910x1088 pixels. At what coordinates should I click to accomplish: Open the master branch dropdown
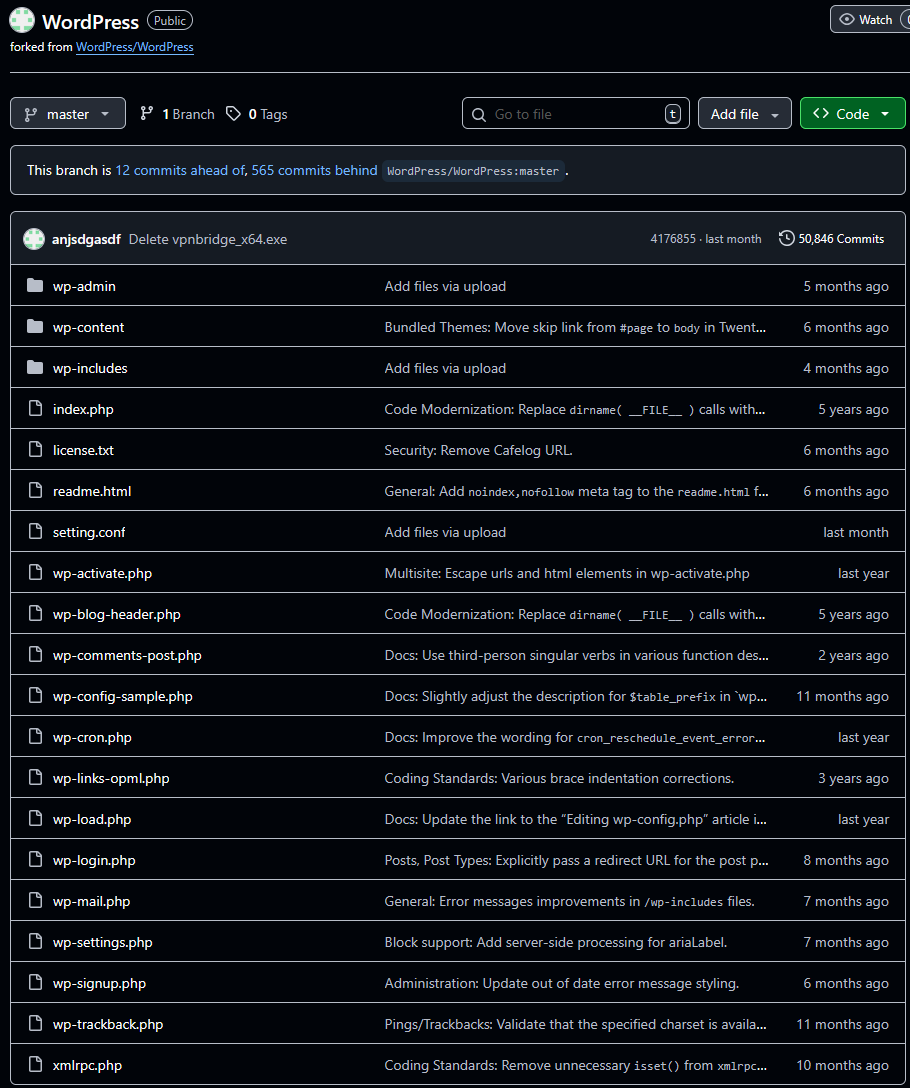point(68,114)
